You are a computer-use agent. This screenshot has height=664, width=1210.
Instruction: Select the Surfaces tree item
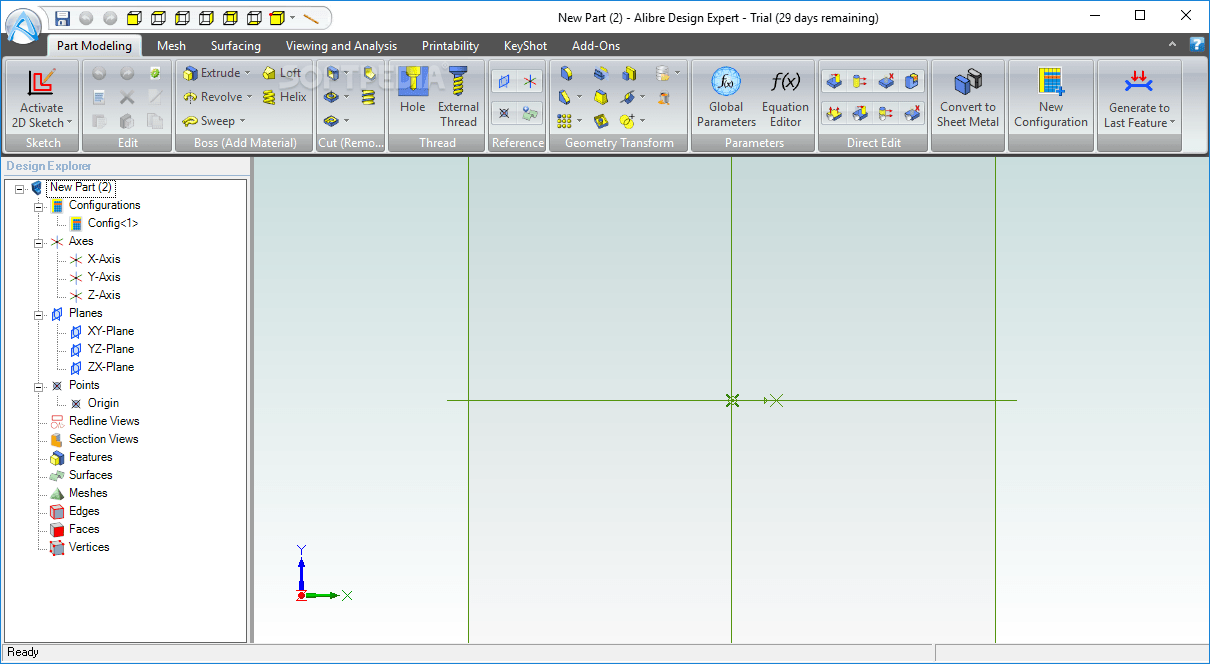90,475
